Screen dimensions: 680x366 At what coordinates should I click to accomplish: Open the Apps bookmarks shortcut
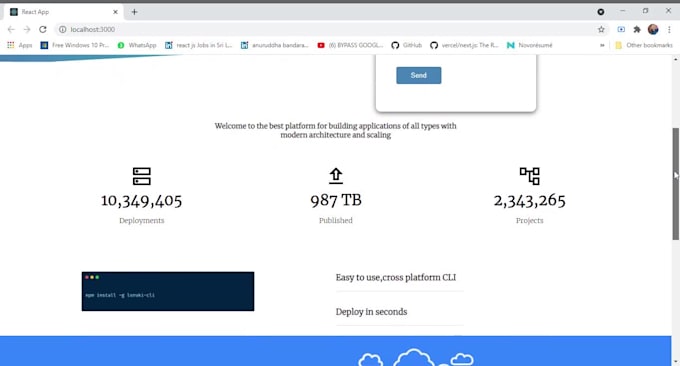tap(20, 45)
